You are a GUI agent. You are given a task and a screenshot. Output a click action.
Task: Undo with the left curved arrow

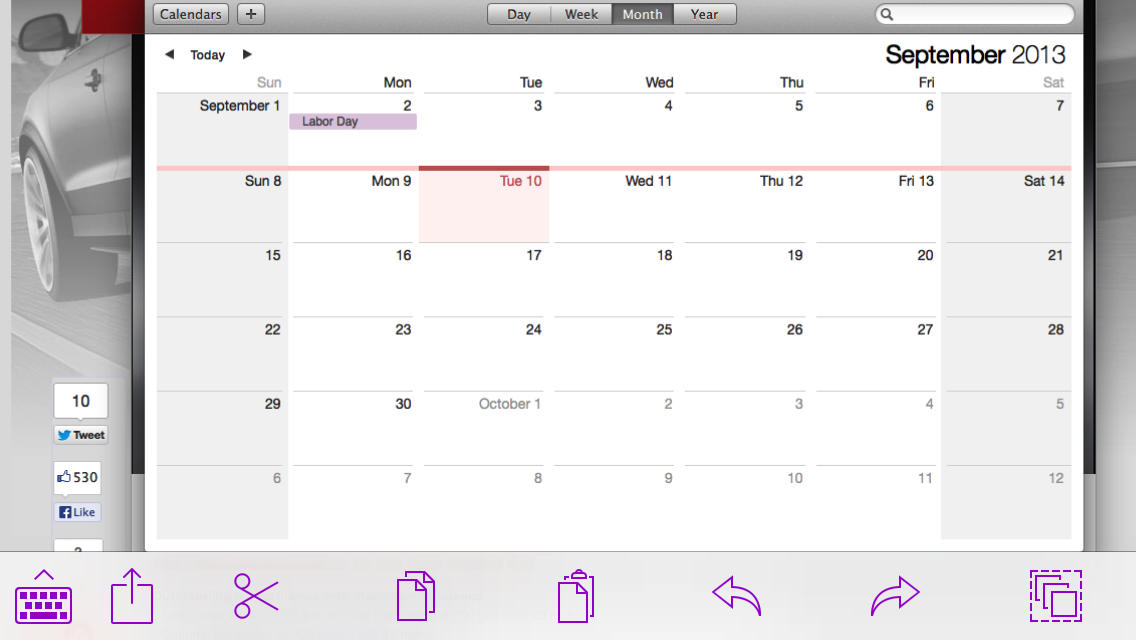coord(736,596)
